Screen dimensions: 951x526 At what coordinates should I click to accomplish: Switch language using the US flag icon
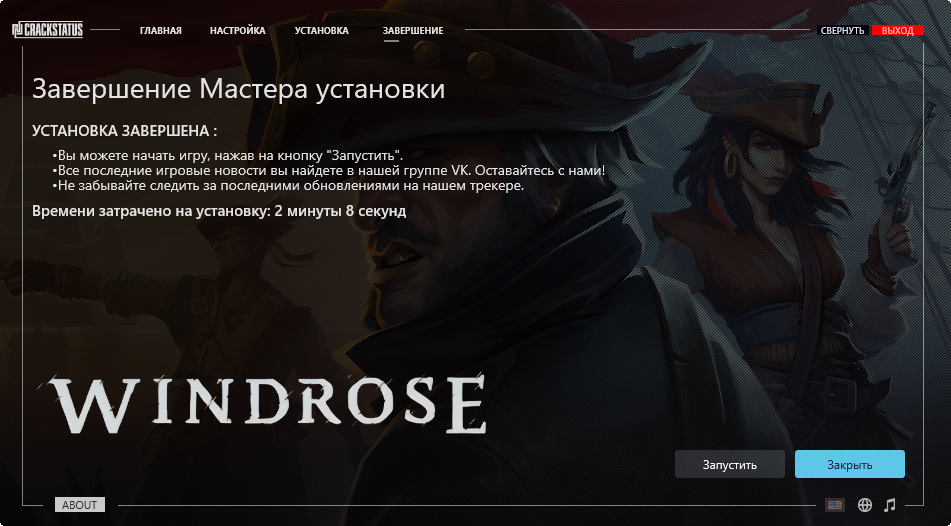point(835,505)
